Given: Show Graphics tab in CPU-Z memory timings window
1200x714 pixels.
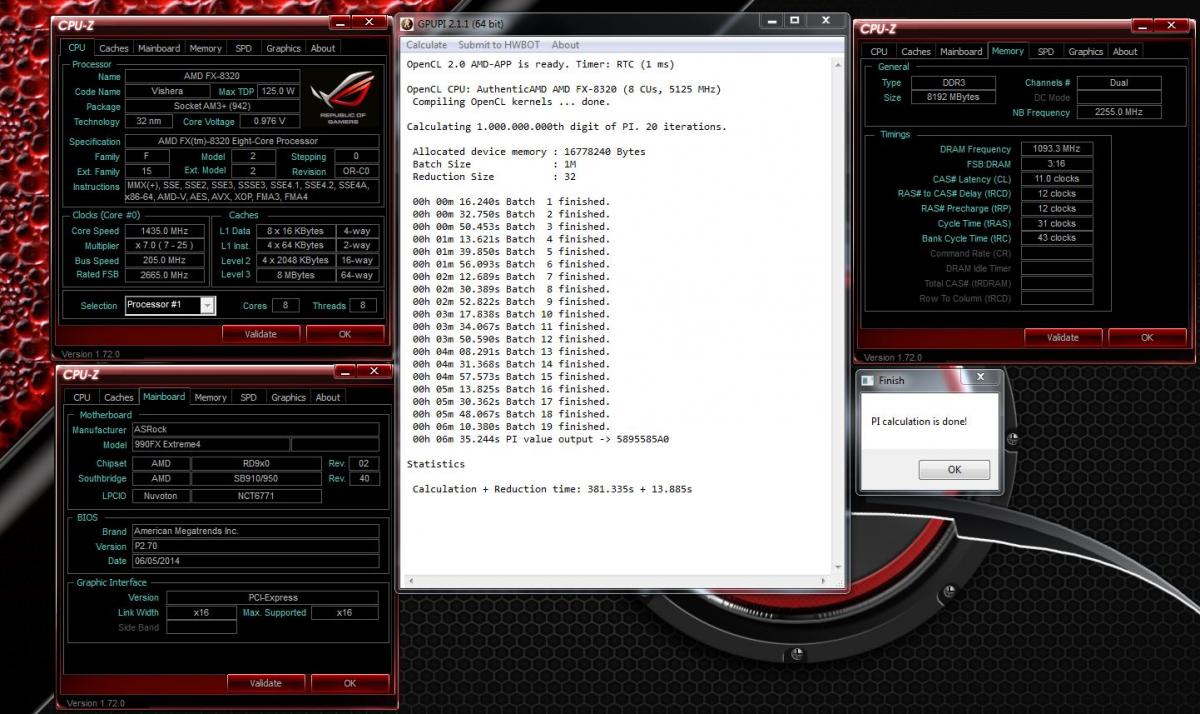Looking at the screenshot, I should tap(1085, 52).
